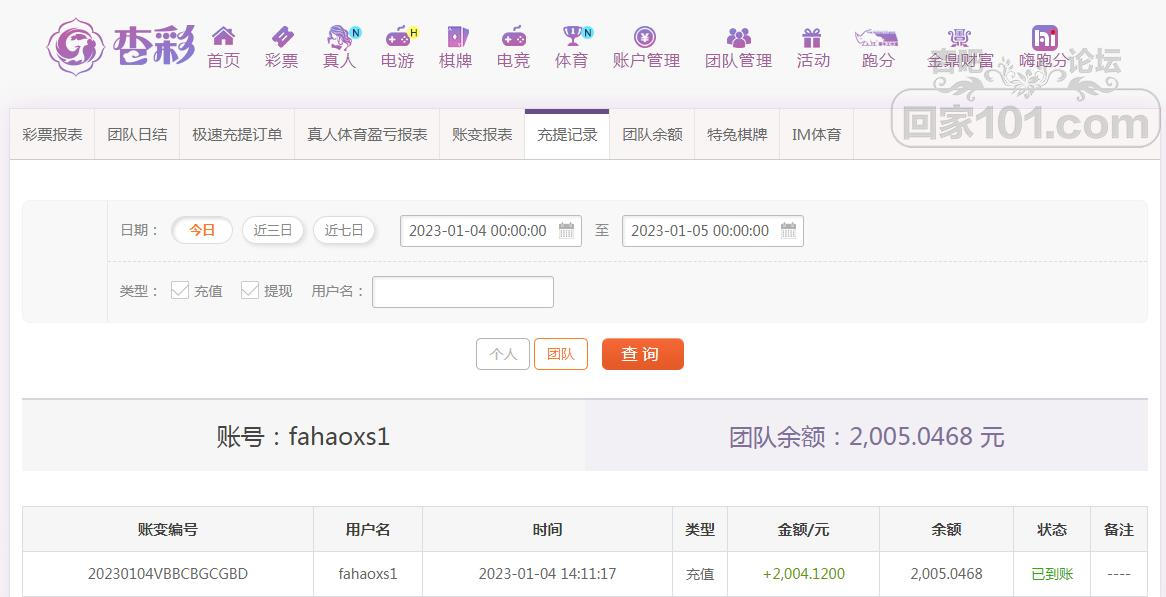This screenshot has width=1166, height=597.
Task: Open the 棋牌 card games icon
Action: point(456,36)
